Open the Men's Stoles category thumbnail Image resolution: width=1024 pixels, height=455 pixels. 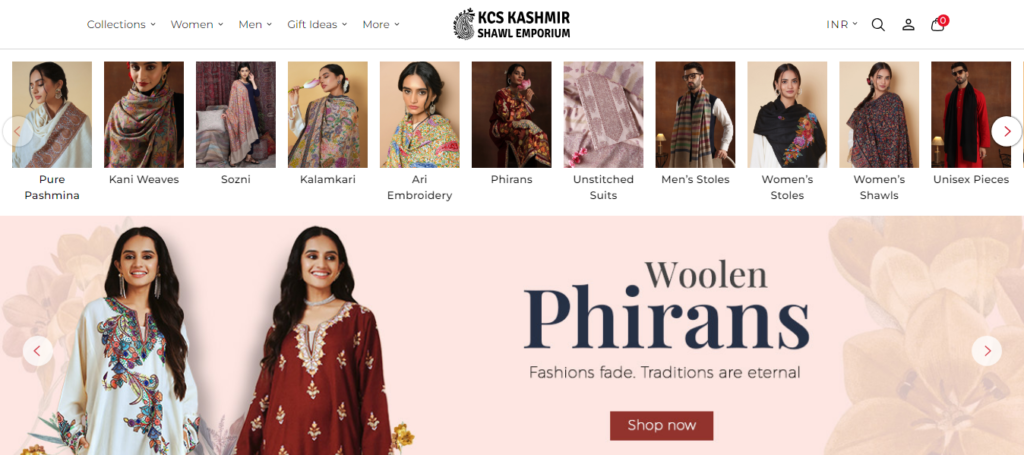(695, 115)
